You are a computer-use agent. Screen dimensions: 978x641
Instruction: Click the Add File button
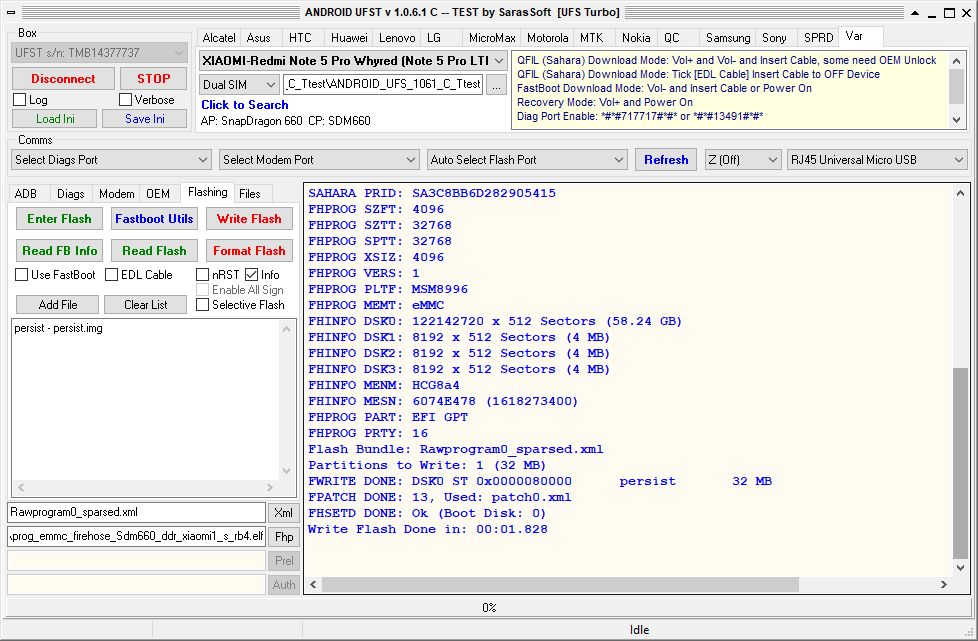point(57,305)
